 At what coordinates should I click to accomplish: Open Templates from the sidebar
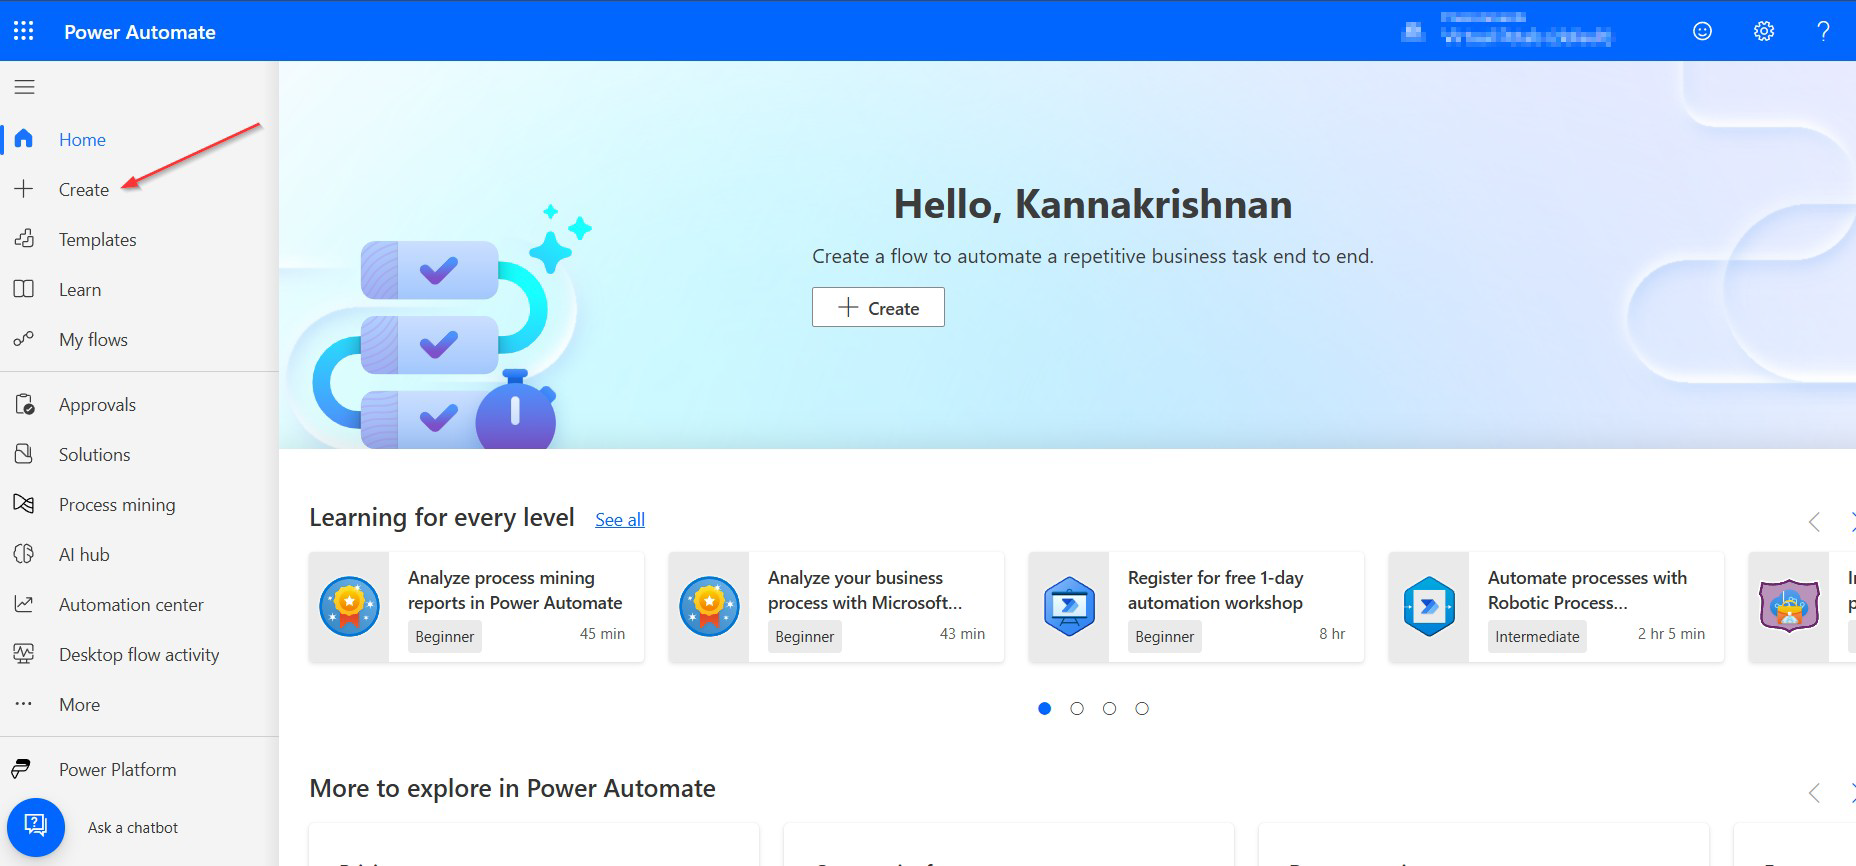pos(98,239)
